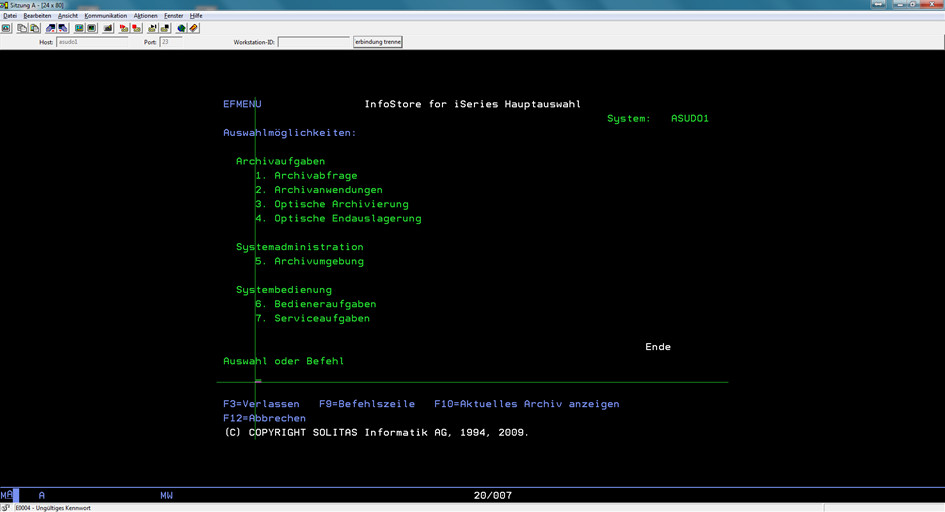
Task: Click F10=Aktuelles Archiv anzeigen hotspot
Action: coord(526,404)
